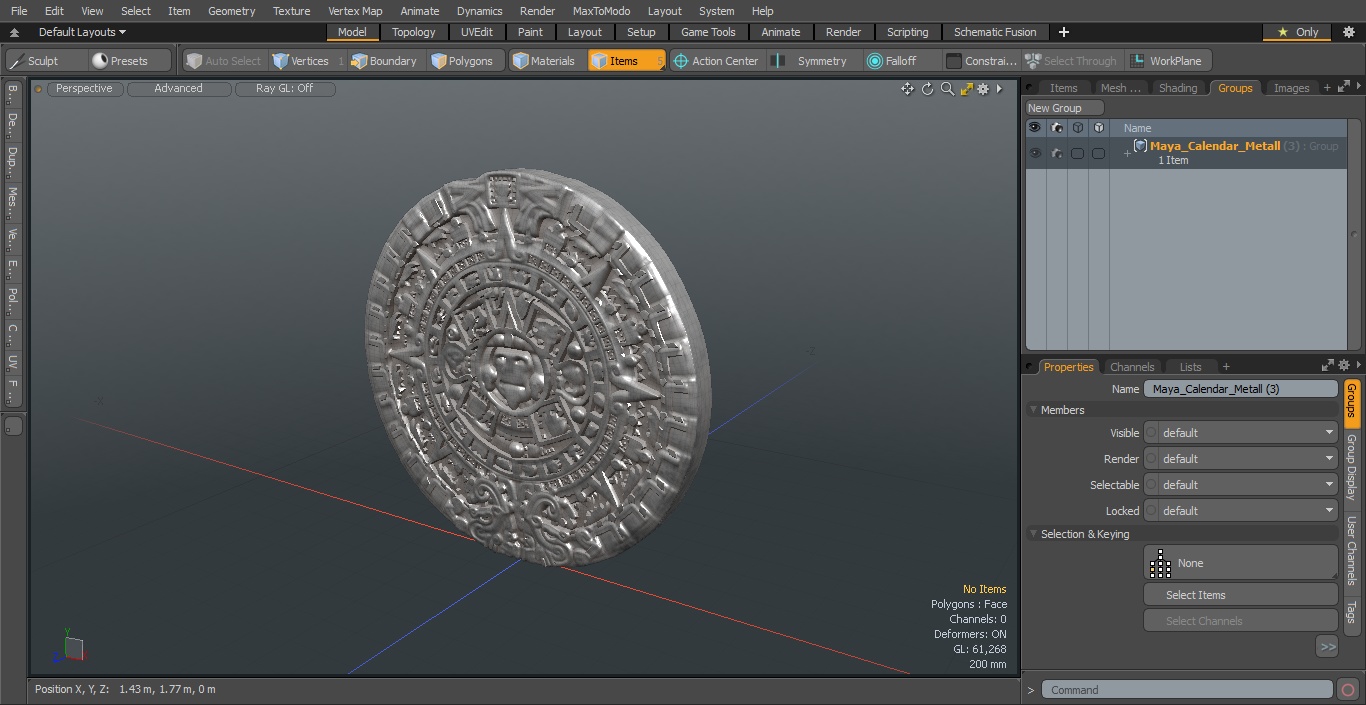Click the Name input field

click(x=1240, y=389)
